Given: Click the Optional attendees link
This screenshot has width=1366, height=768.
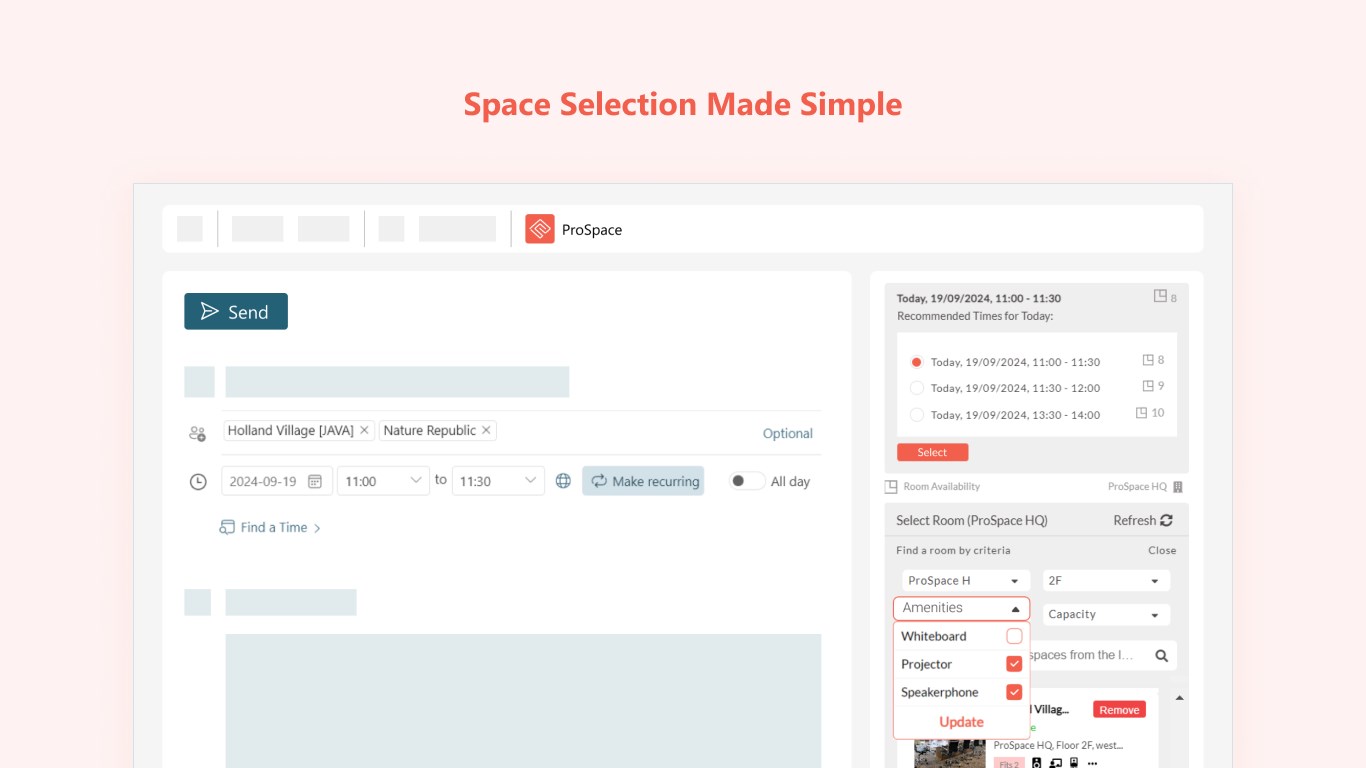Looking at the screenshot, I should pos(788,433).
